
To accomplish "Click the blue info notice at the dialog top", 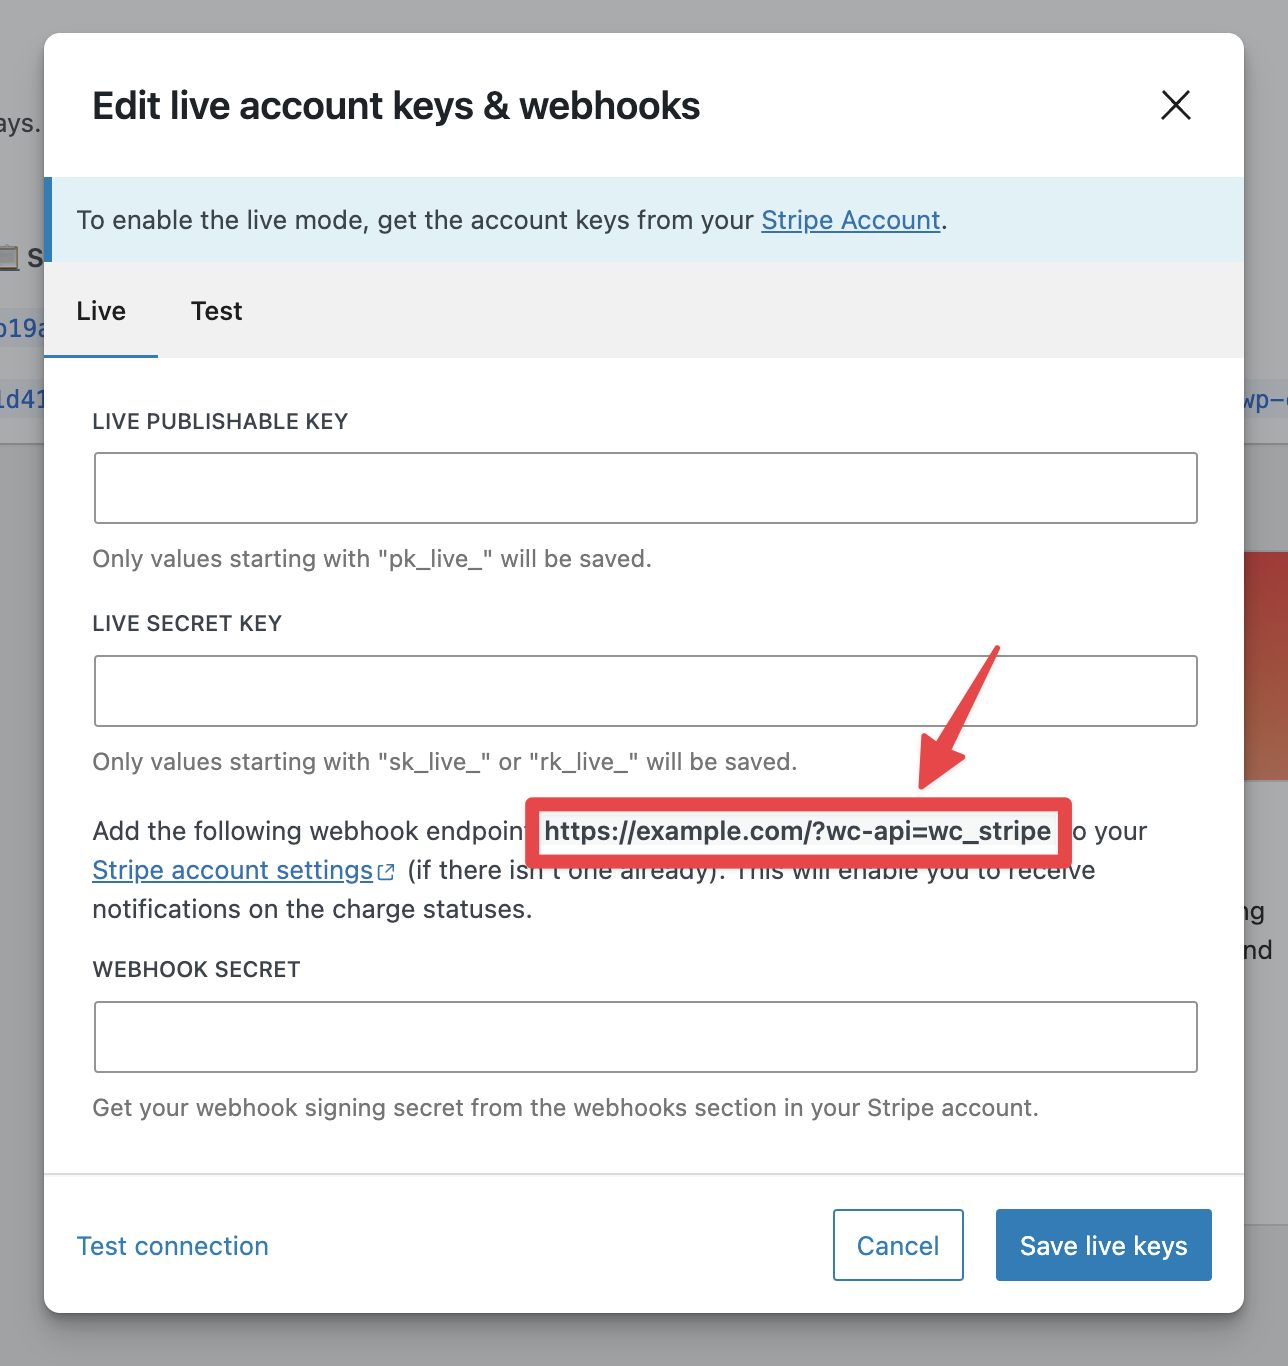I will click(645, 220).
